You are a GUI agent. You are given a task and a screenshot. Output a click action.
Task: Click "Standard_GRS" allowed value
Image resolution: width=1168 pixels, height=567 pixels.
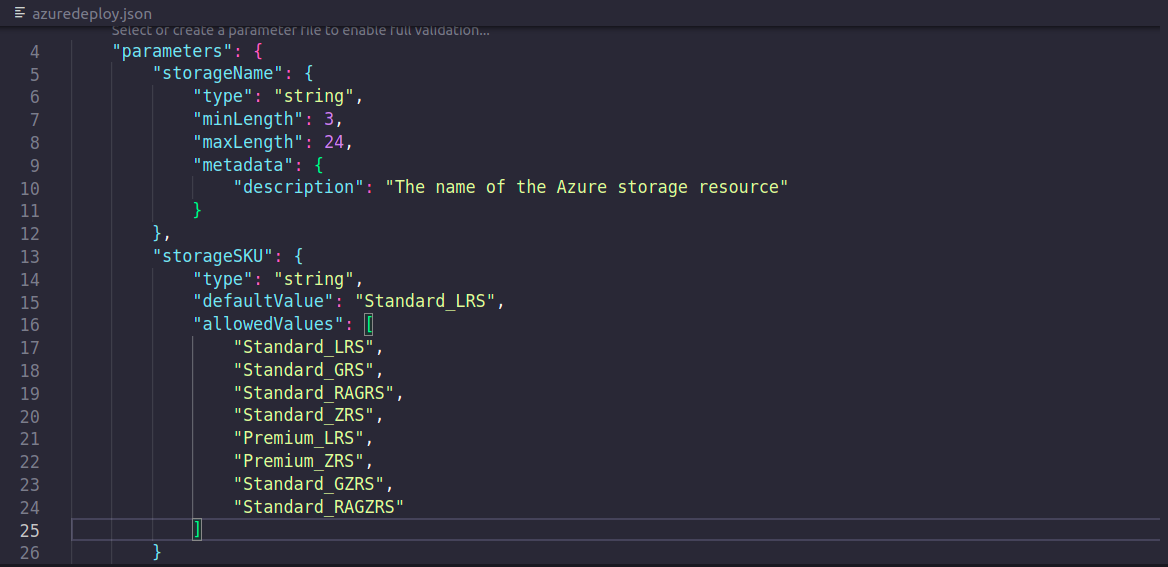click(x=304, y=370)
